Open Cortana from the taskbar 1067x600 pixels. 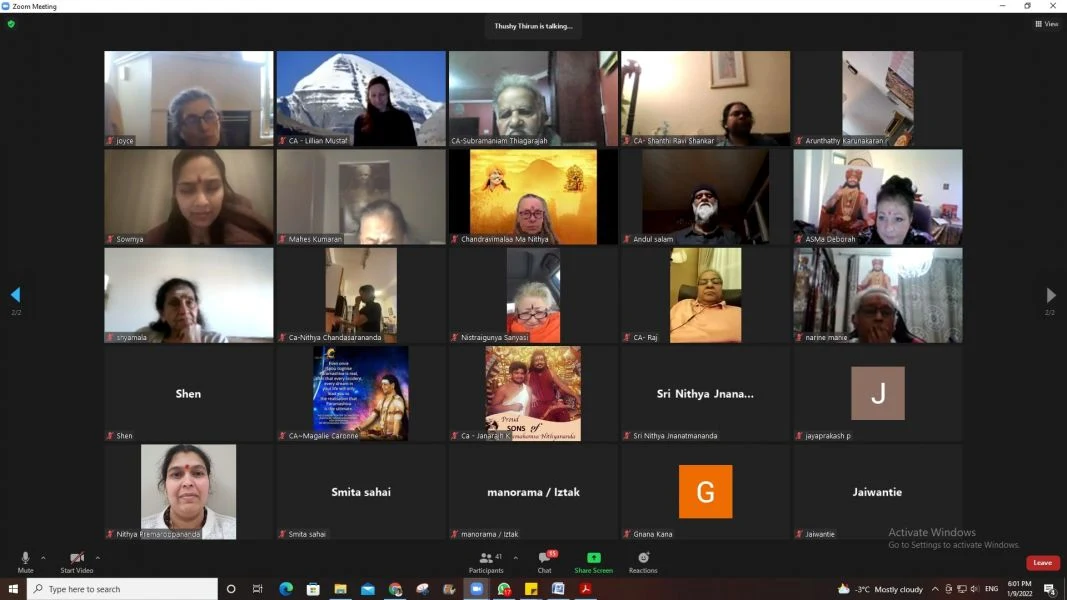pos(231,589)
